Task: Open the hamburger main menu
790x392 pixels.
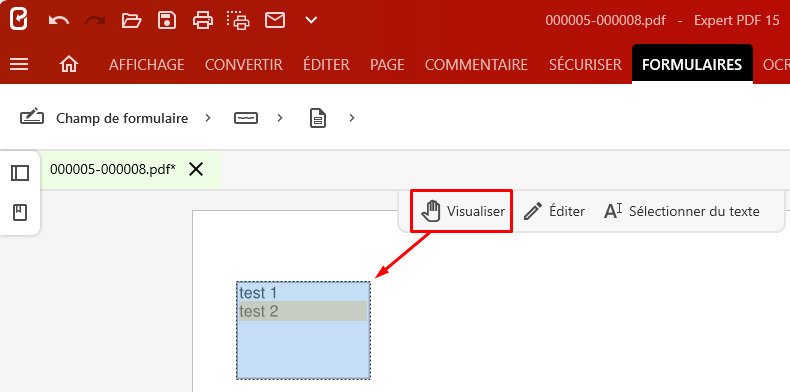Action: click(19, 64)
